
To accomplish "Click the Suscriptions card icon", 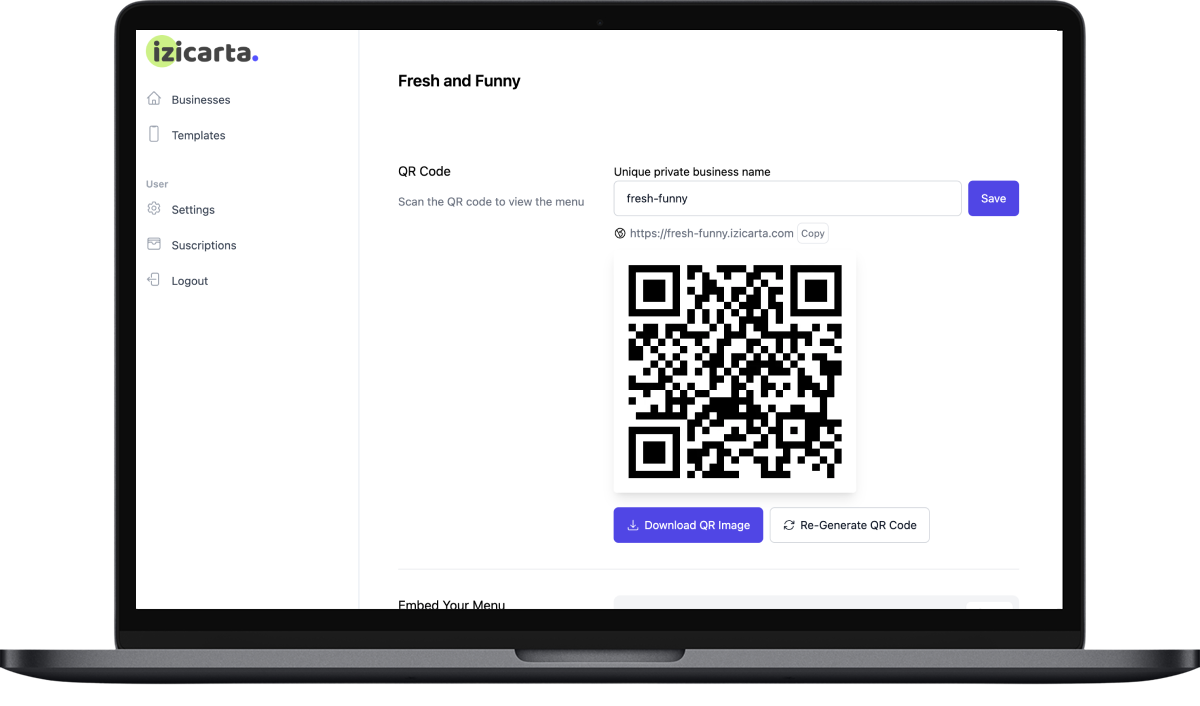I will pyautogui.click(x=154, y=244).
